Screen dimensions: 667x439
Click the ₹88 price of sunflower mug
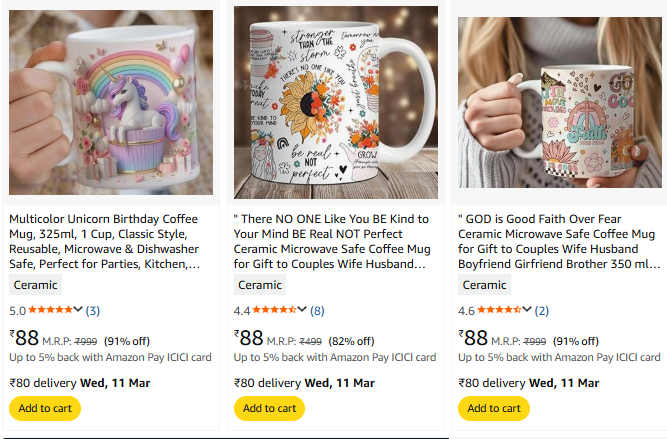[250, 338]
